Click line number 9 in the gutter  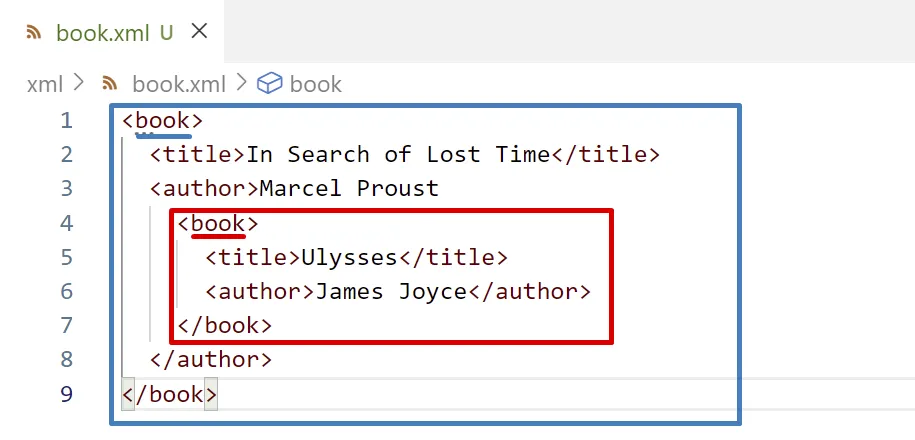tap(67, 394)
